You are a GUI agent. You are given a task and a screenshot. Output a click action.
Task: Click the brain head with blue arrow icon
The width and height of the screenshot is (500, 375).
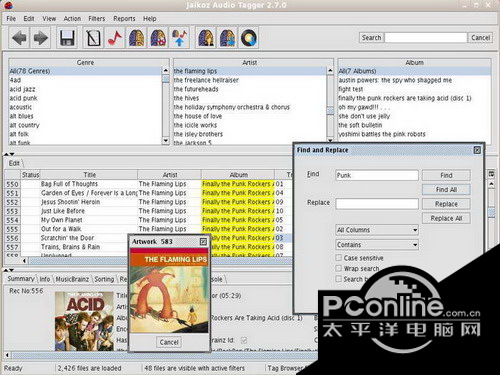[x=228, y=38]
